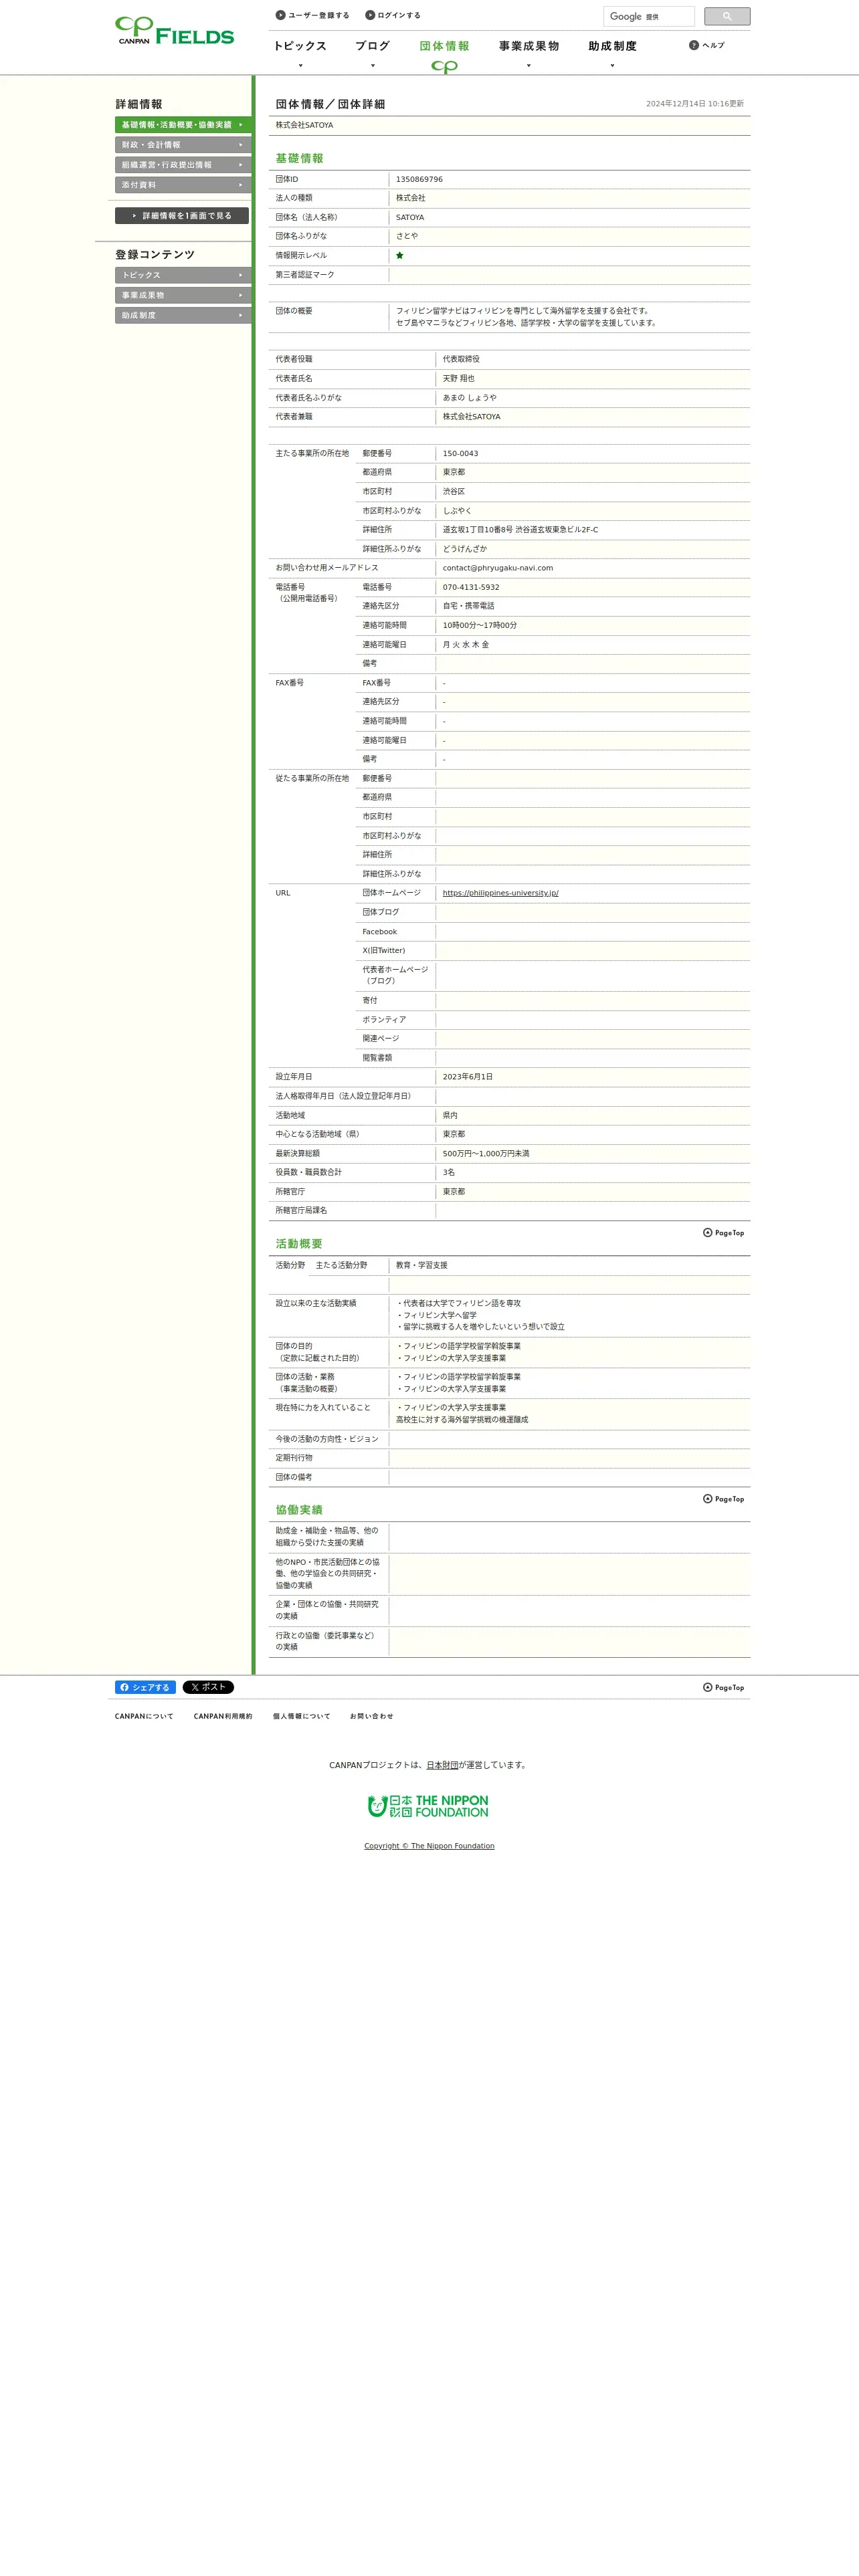Click the help question mark icon
The height and width of the screenshot is (2576, 859).
[694, 45]
